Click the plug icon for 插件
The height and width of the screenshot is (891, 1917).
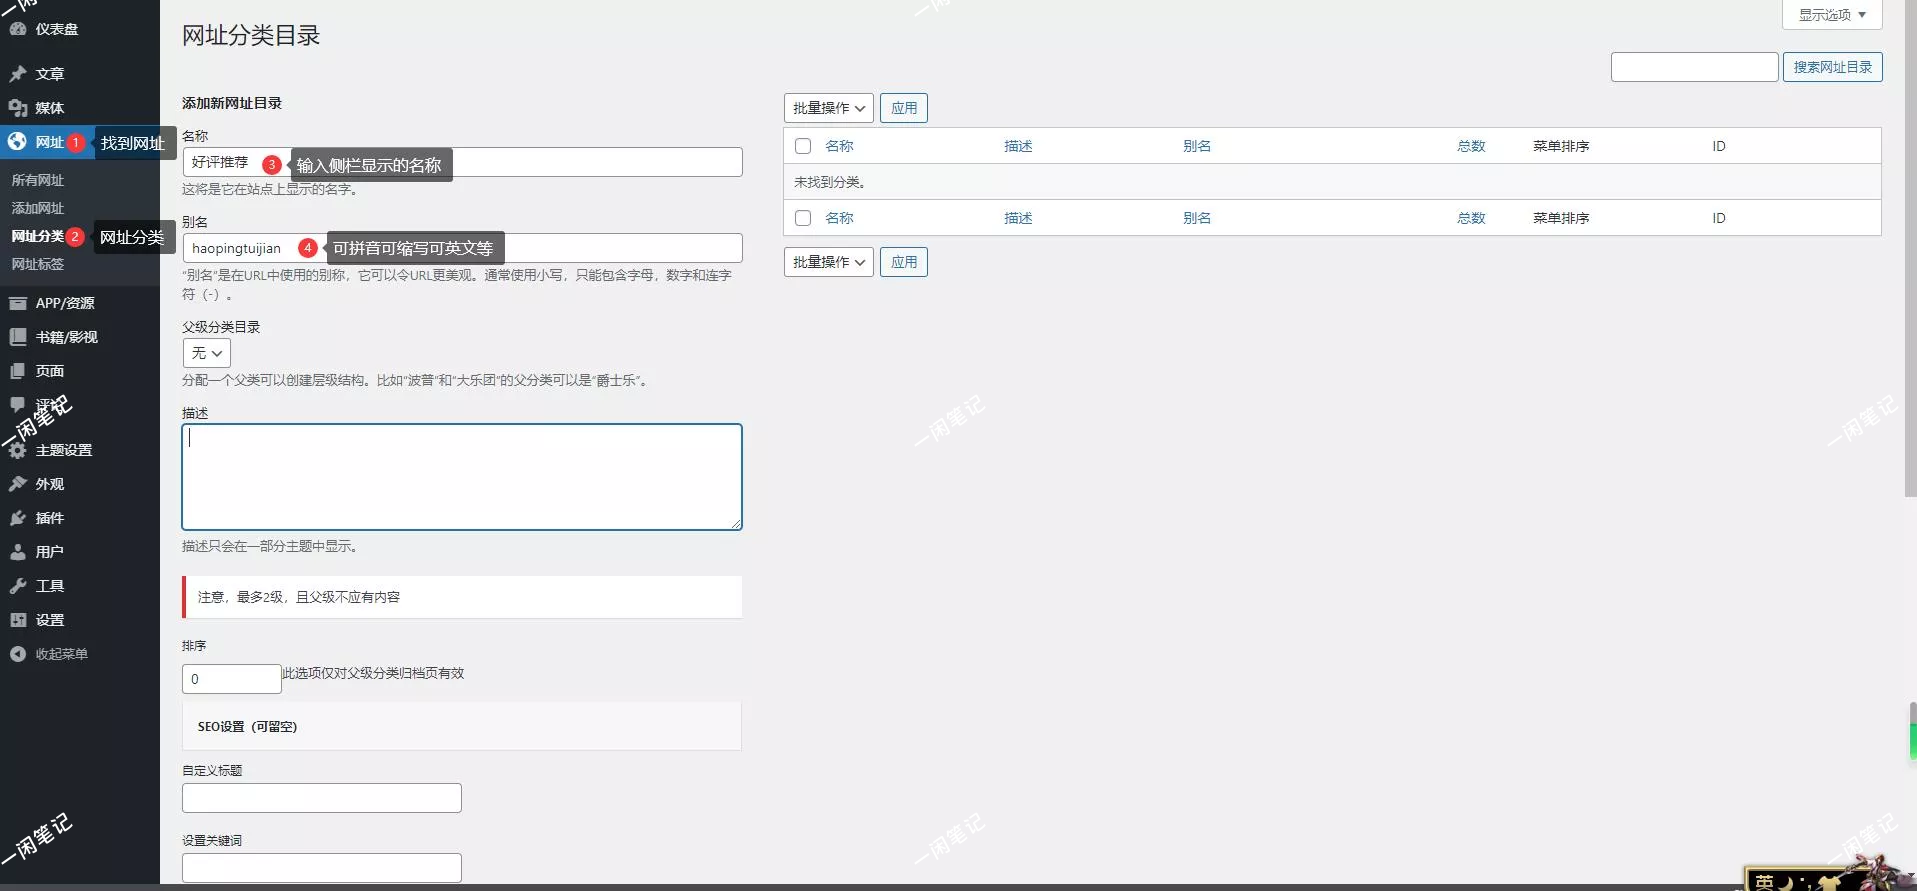pos(18,518)
